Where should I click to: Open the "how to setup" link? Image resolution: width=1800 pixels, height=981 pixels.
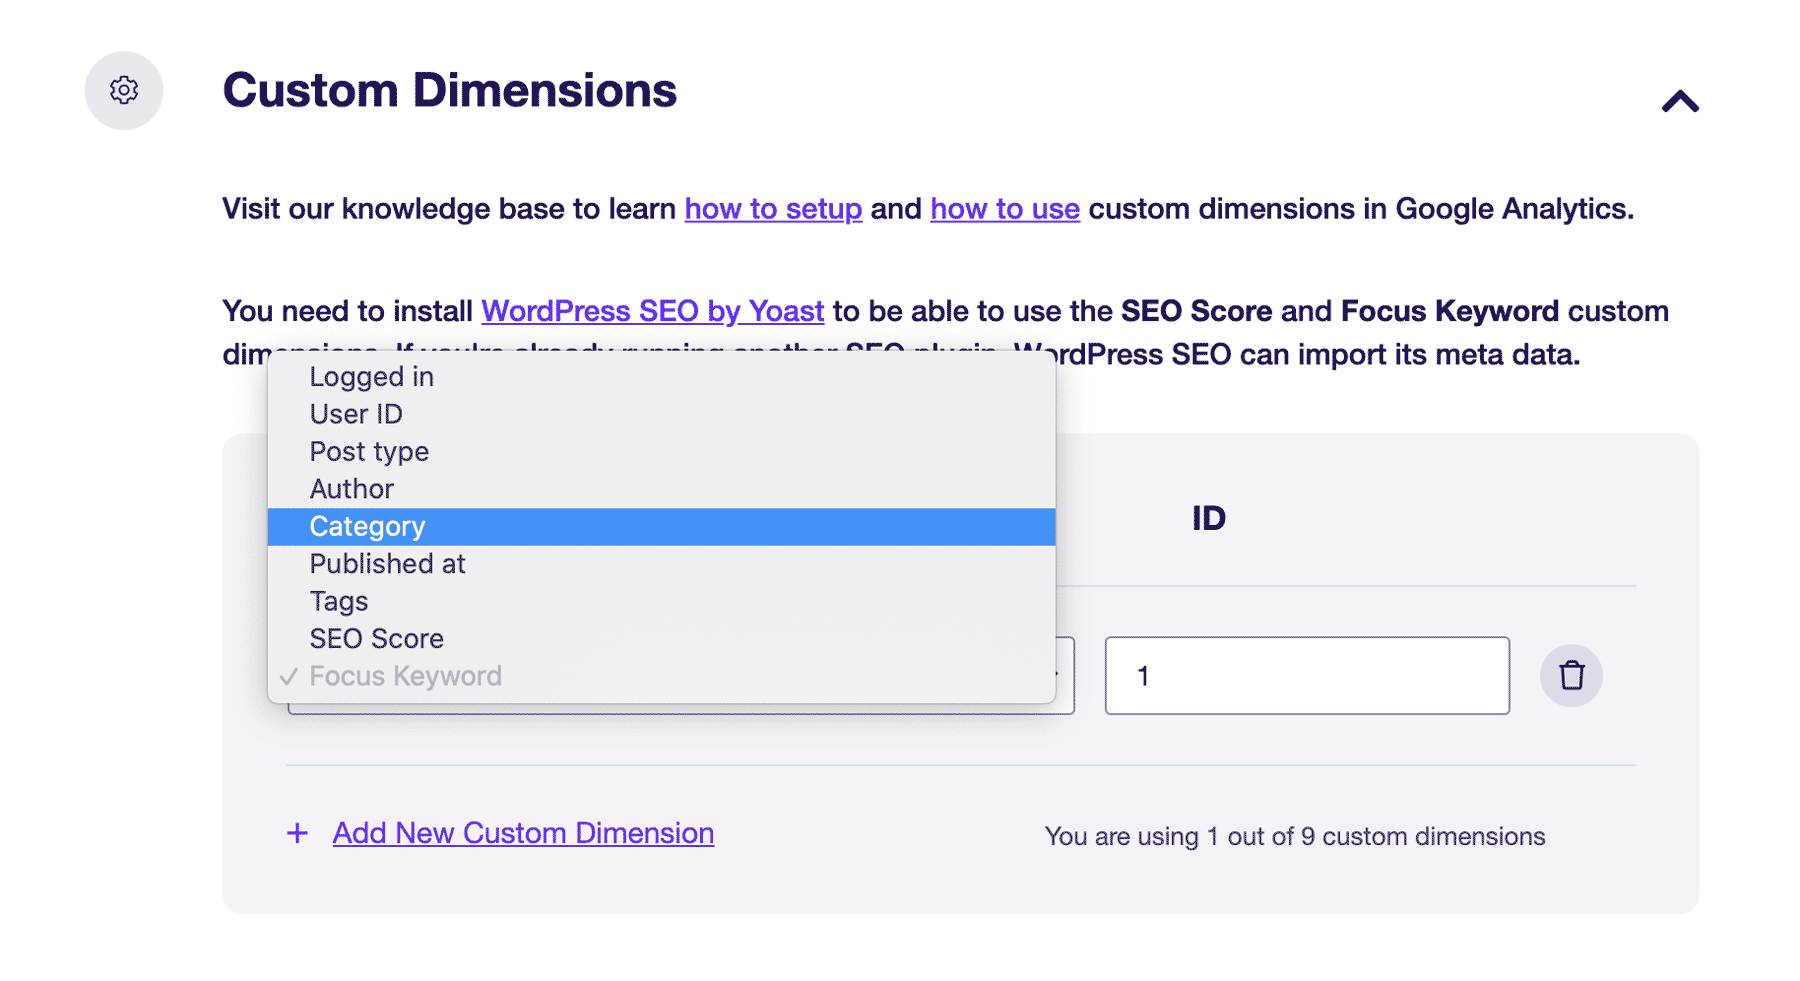pyautogui.click(x=772, y=209)
